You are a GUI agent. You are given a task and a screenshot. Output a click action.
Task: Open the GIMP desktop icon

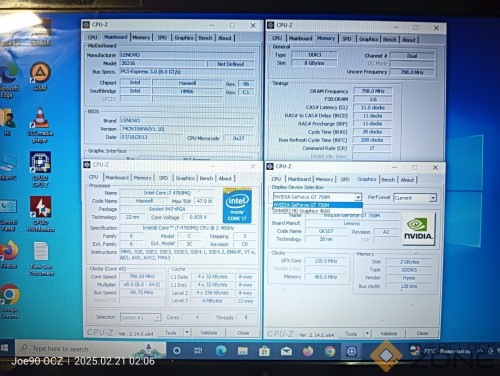(x=40, y=76)
